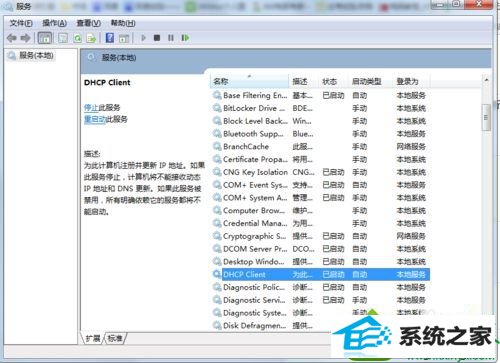Open the 帮助(H) menu
The width and height of the screenshot is (500, 363).
tap(123, 23)
